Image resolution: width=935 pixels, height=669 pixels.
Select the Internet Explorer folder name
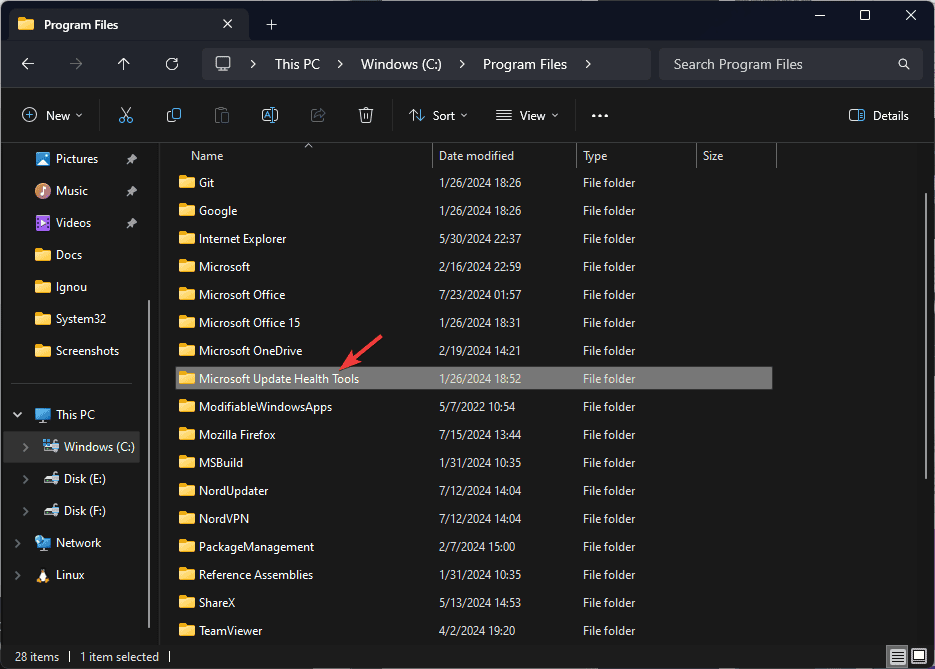pos(242,239)
